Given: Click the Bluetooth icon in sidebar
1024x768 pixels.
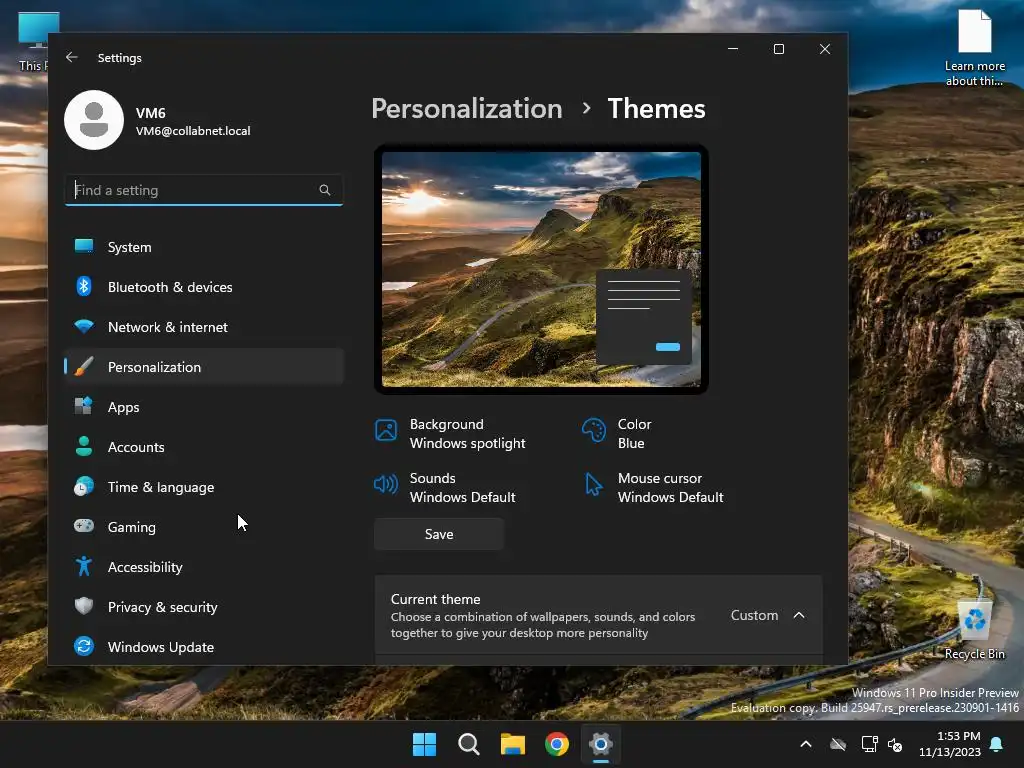Looking at the screenshot, I should (x=84, y=287).
